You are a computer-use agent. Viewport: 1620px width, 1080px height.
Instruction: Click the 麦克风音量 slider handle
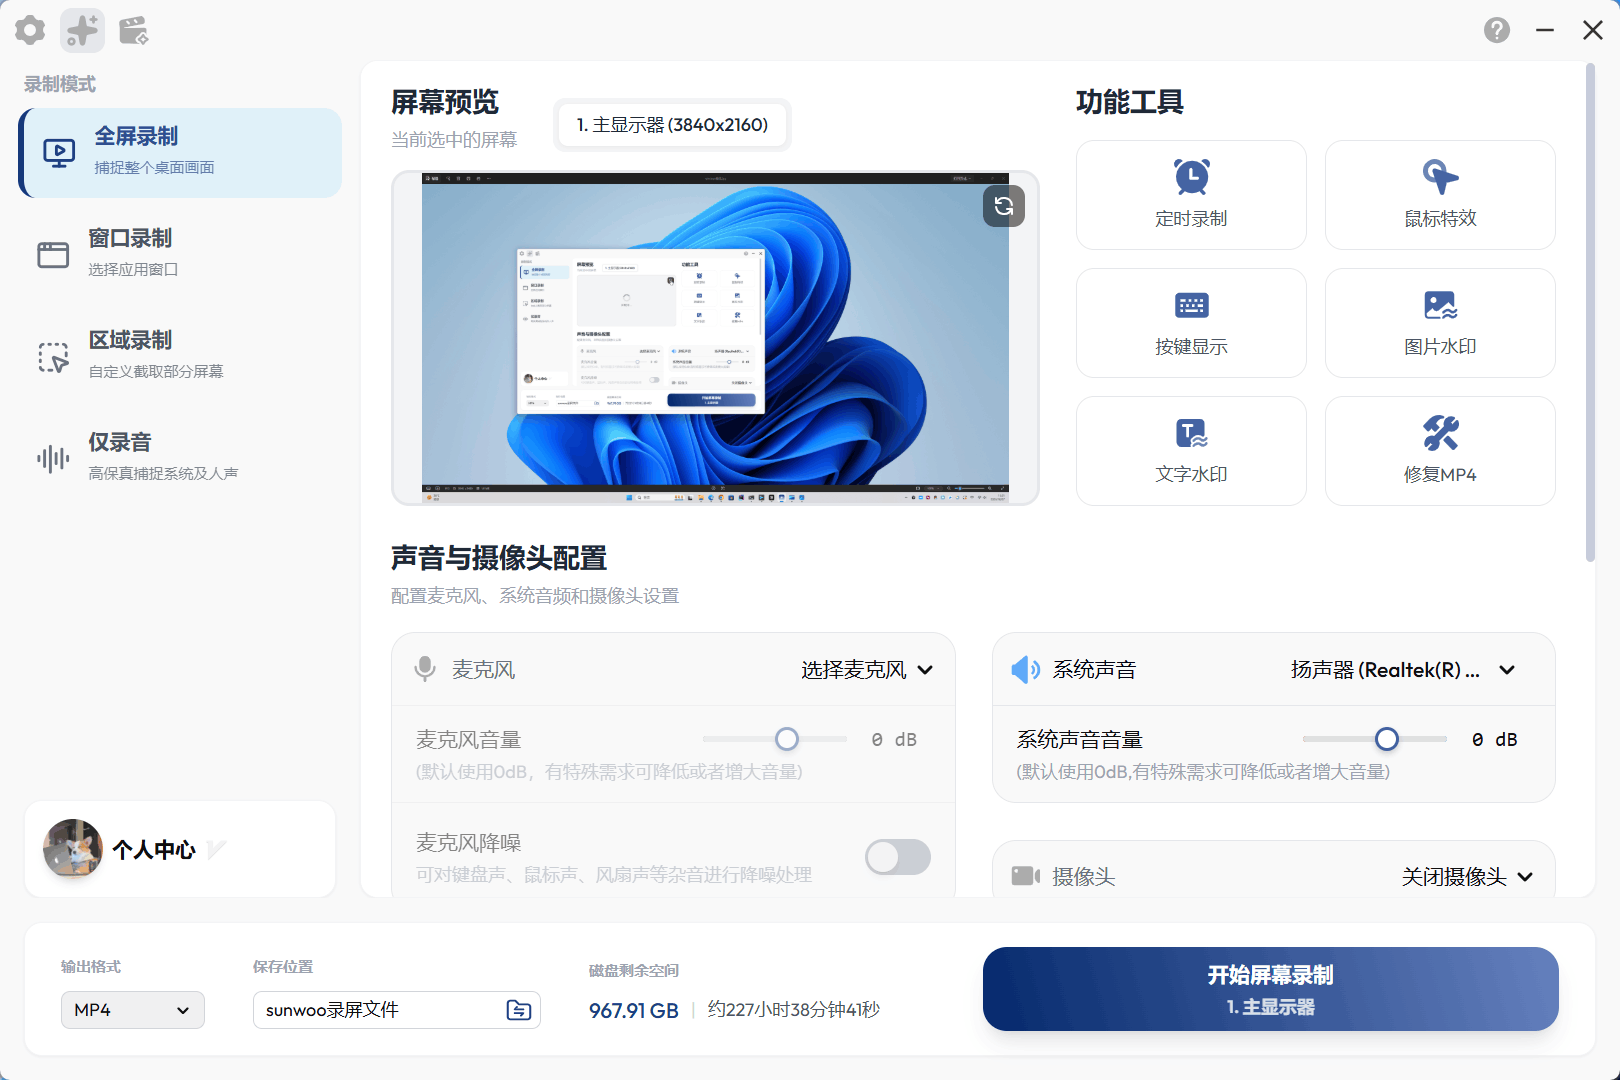click(x=787, y=739)
